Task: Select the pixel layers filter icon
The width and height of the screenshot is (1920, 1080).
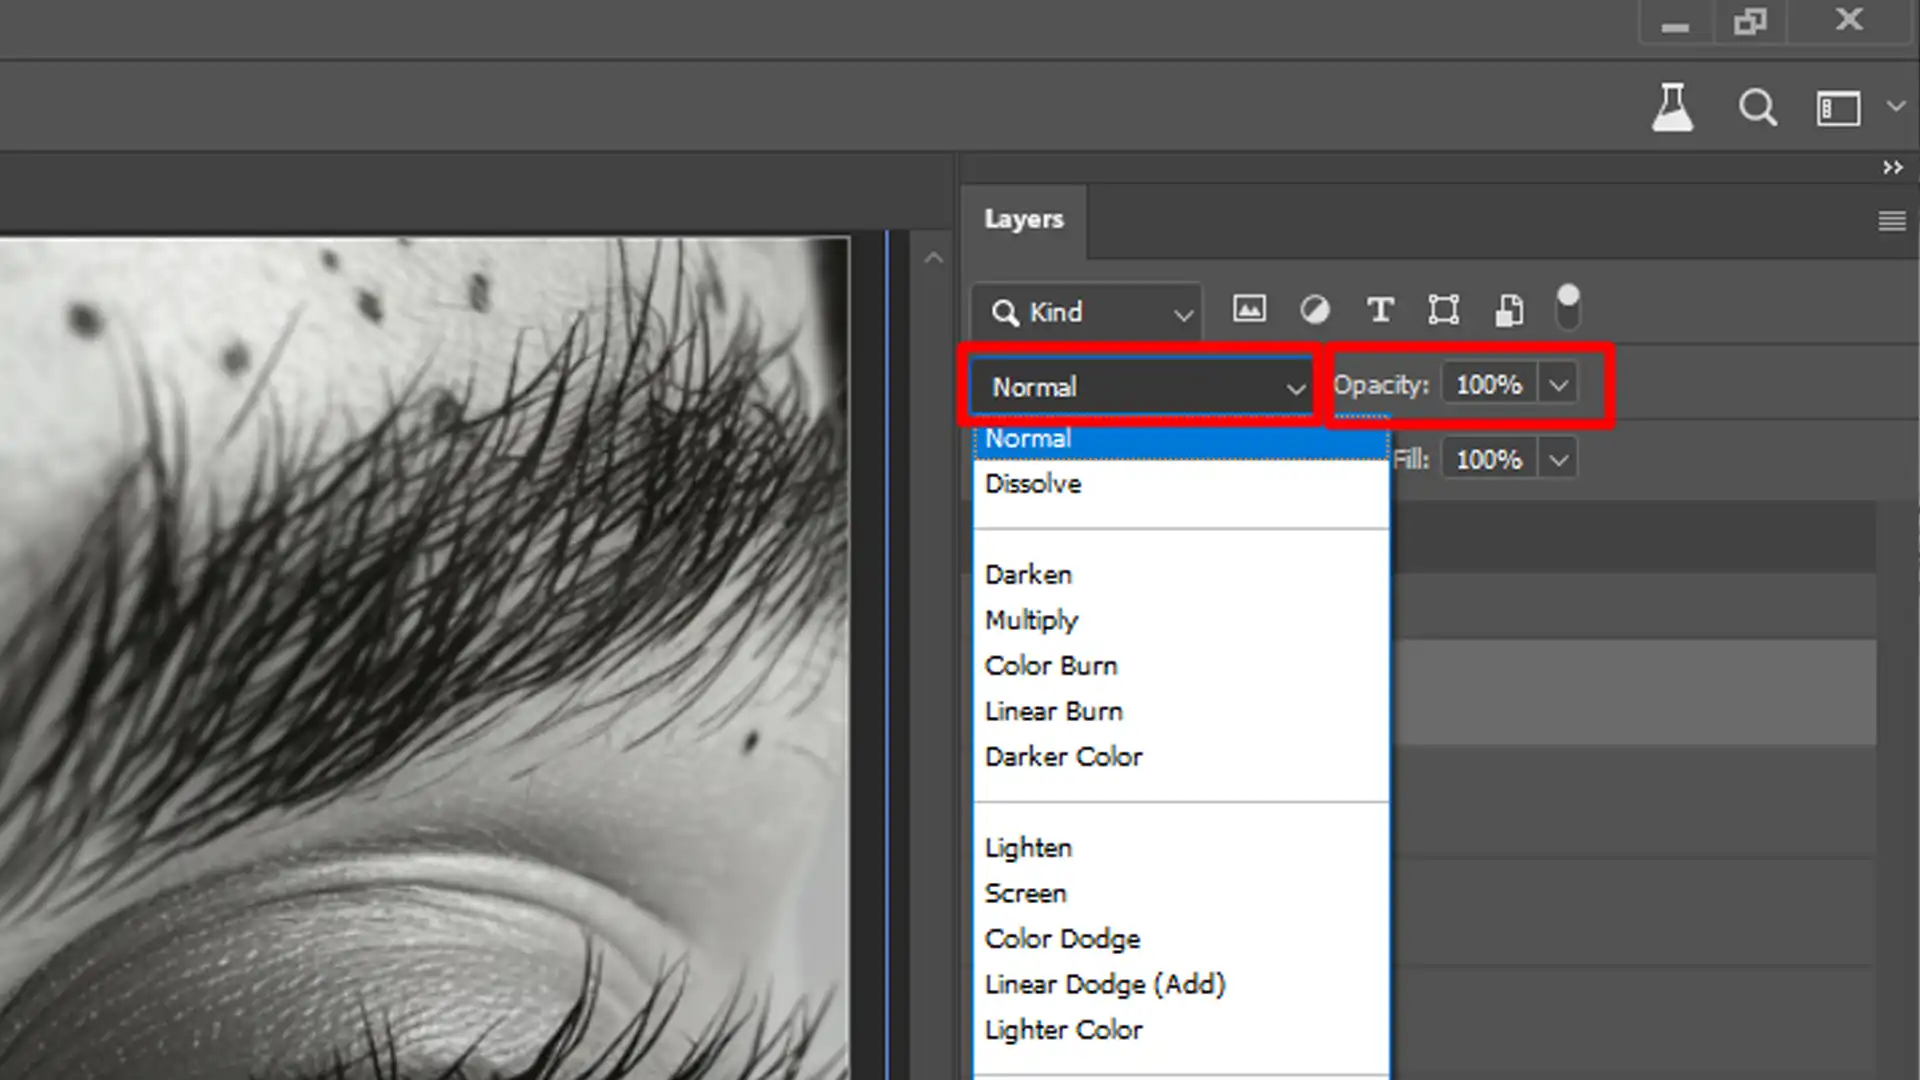Action: coord(1249,311)
